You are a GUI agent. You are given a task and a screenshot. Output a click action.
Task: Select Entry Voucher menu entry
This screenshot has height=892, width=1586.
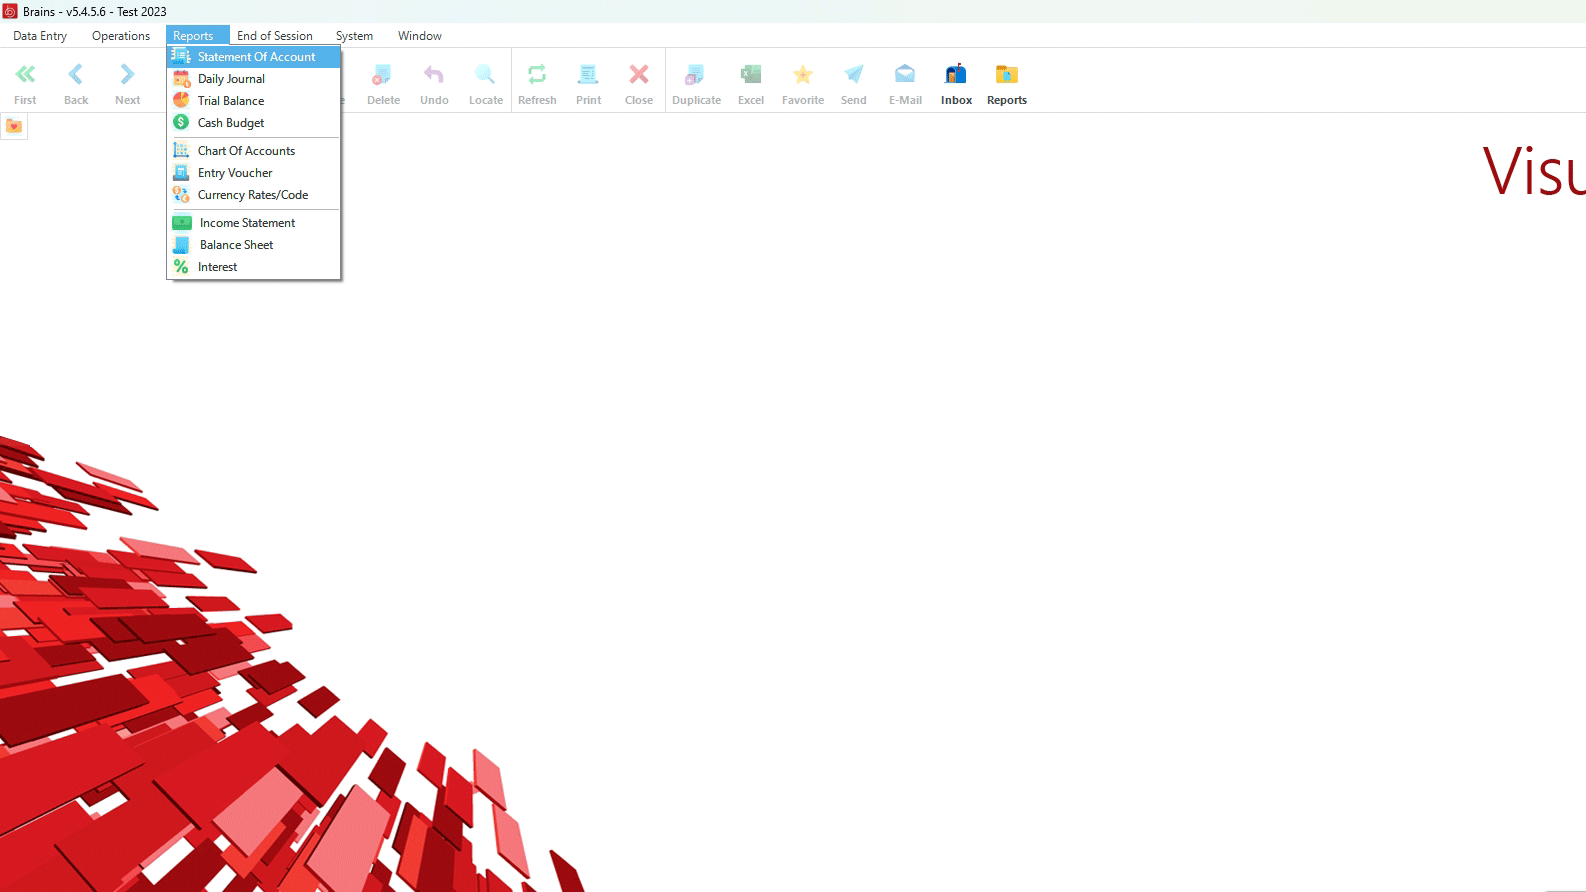coord(254,173)
